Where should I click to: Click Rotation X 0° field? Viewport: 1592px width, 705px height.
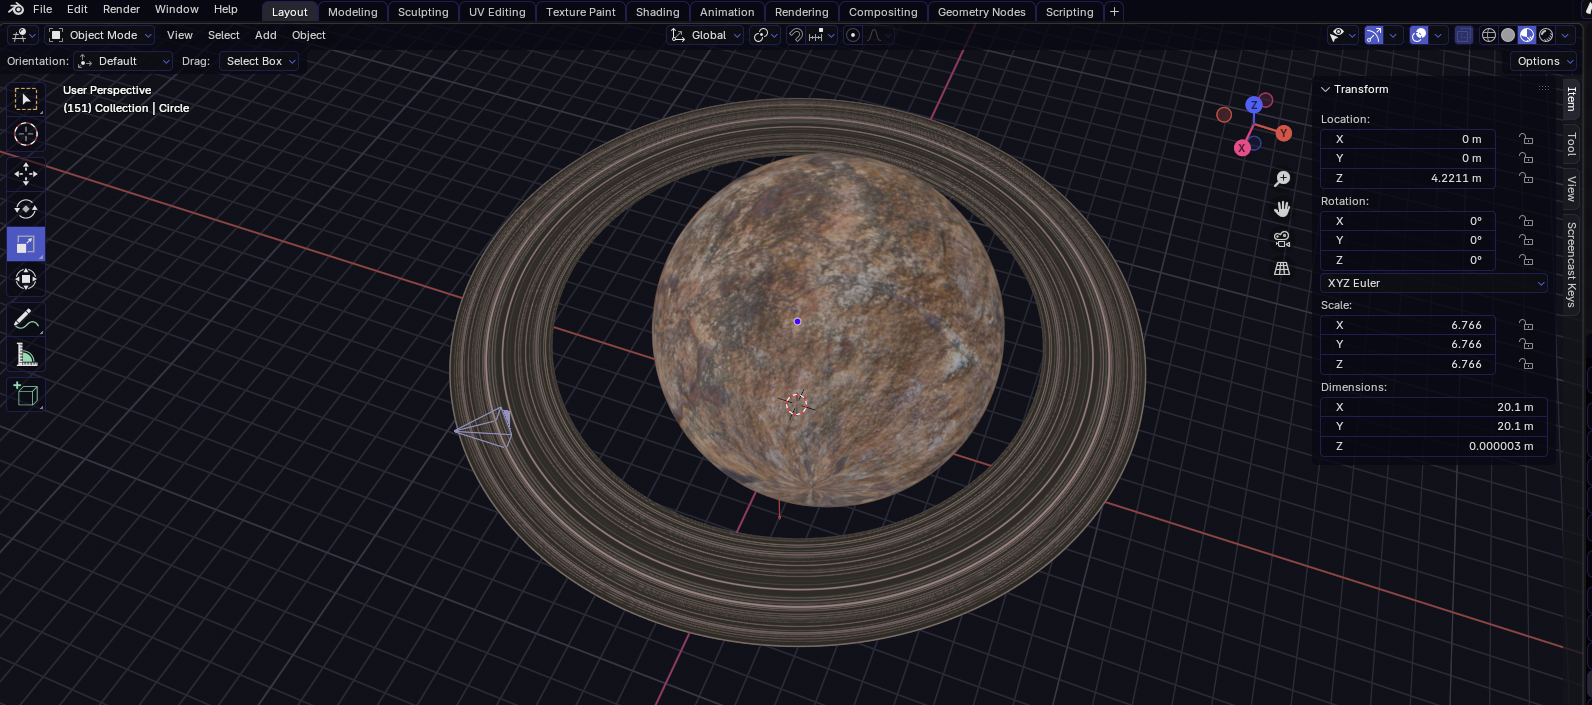click(1408, 221)
